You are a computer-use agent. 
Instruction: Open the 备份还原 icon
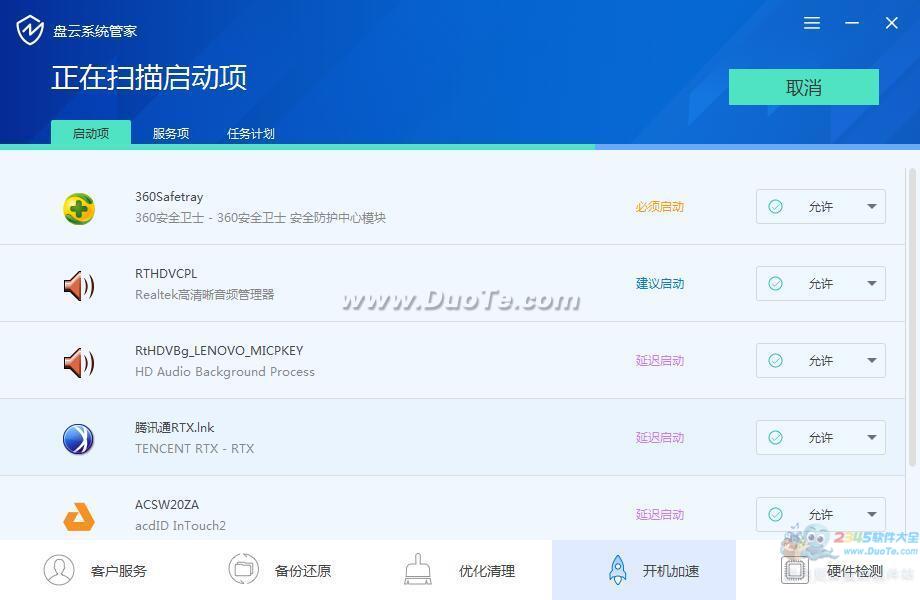coord(243,570)
